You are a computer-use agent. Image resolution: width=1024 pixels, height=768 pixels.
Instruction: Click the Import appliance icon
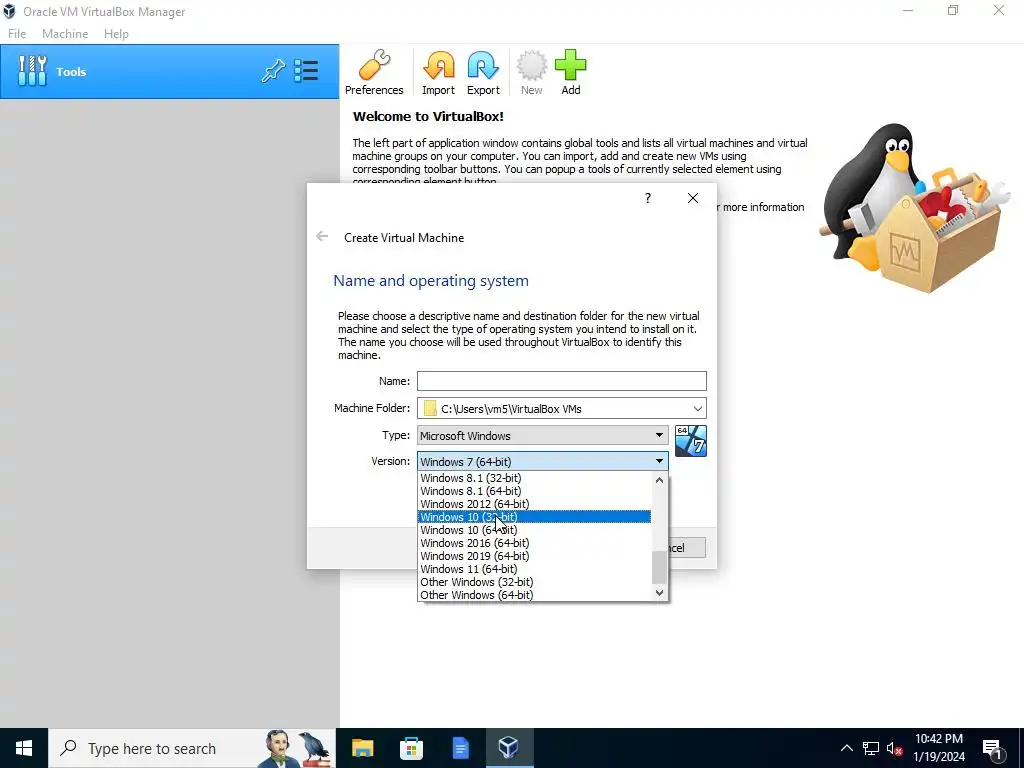[x=438, y=72]
